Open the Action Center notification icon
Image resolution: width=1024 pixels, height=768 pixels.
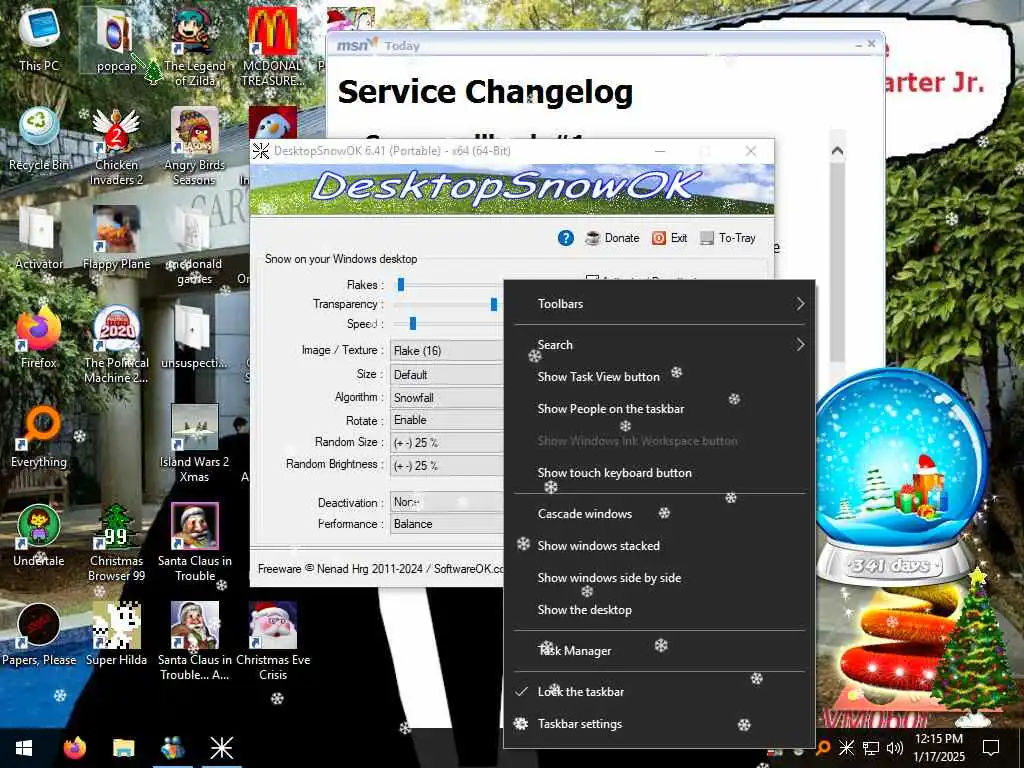pyautogui.click(x=991, y=748)
